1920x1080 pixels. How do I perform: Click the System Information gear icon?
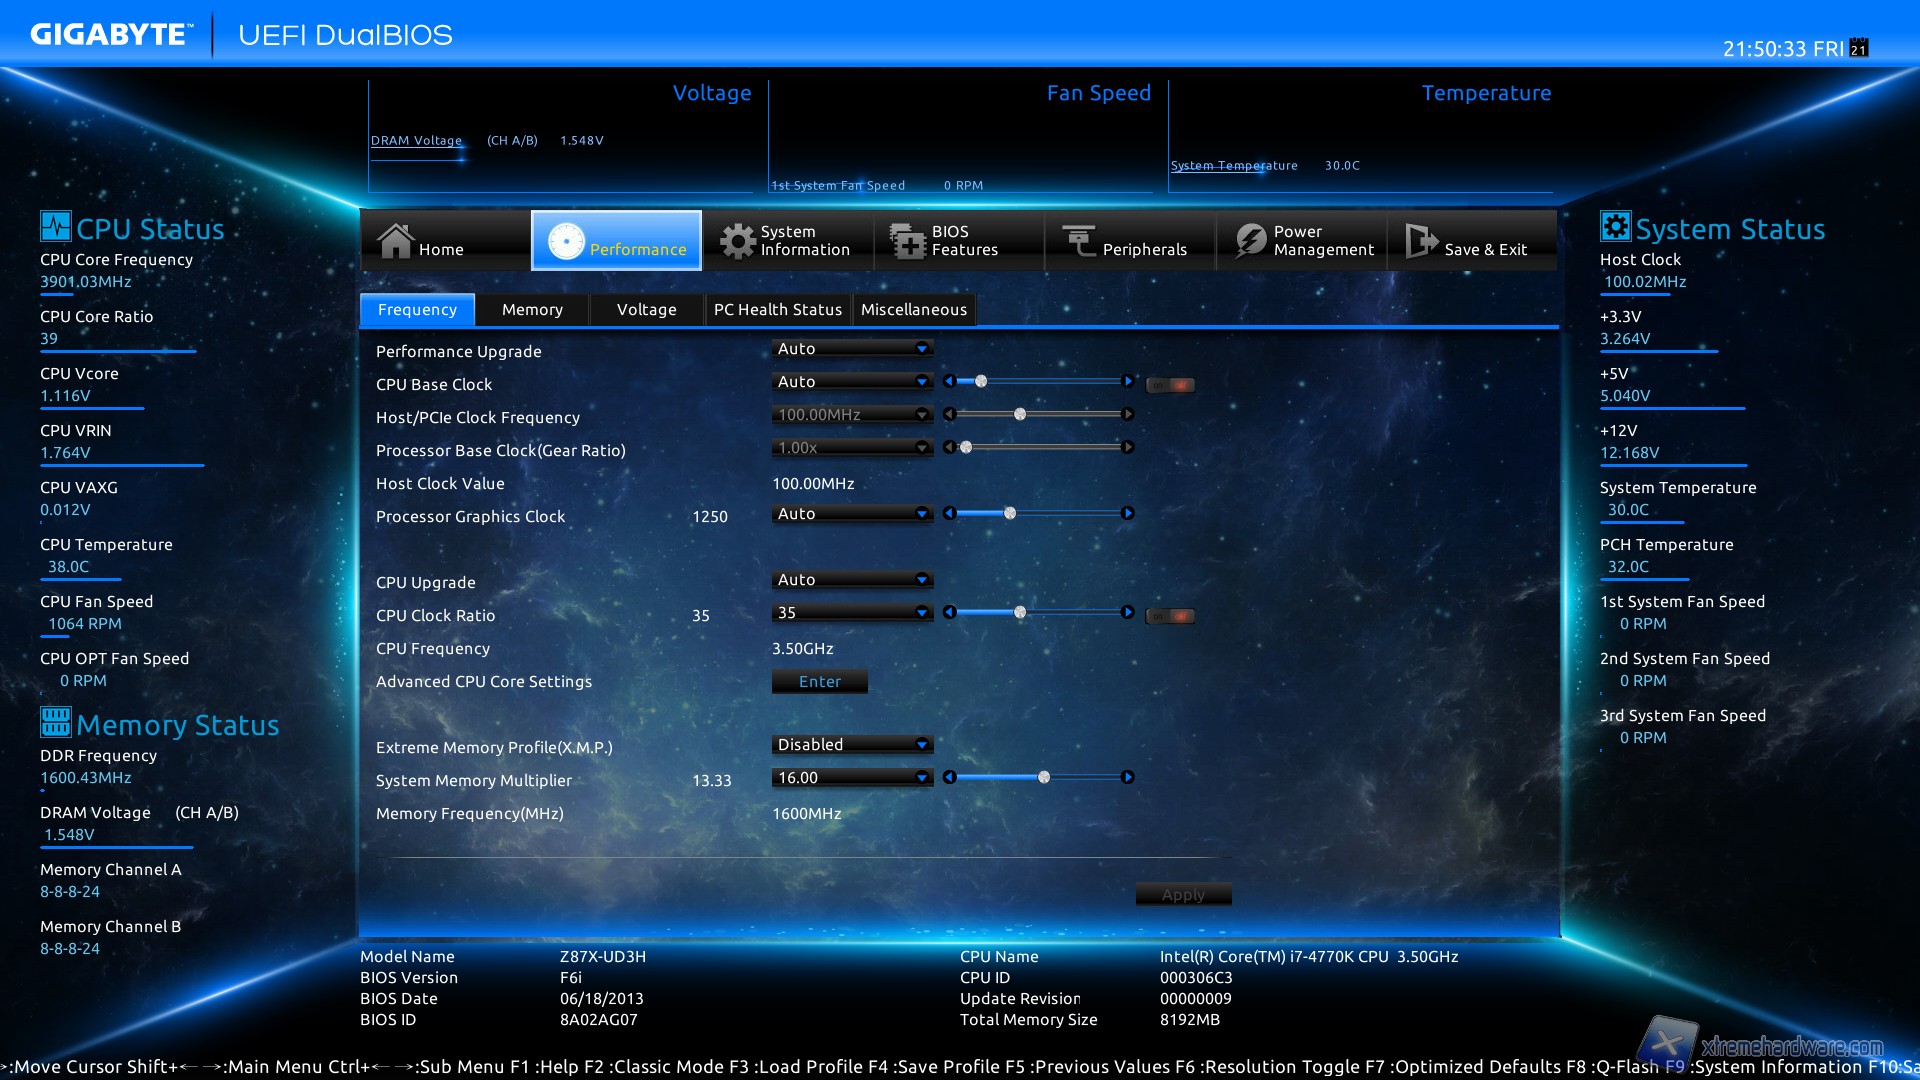(738, 241)
